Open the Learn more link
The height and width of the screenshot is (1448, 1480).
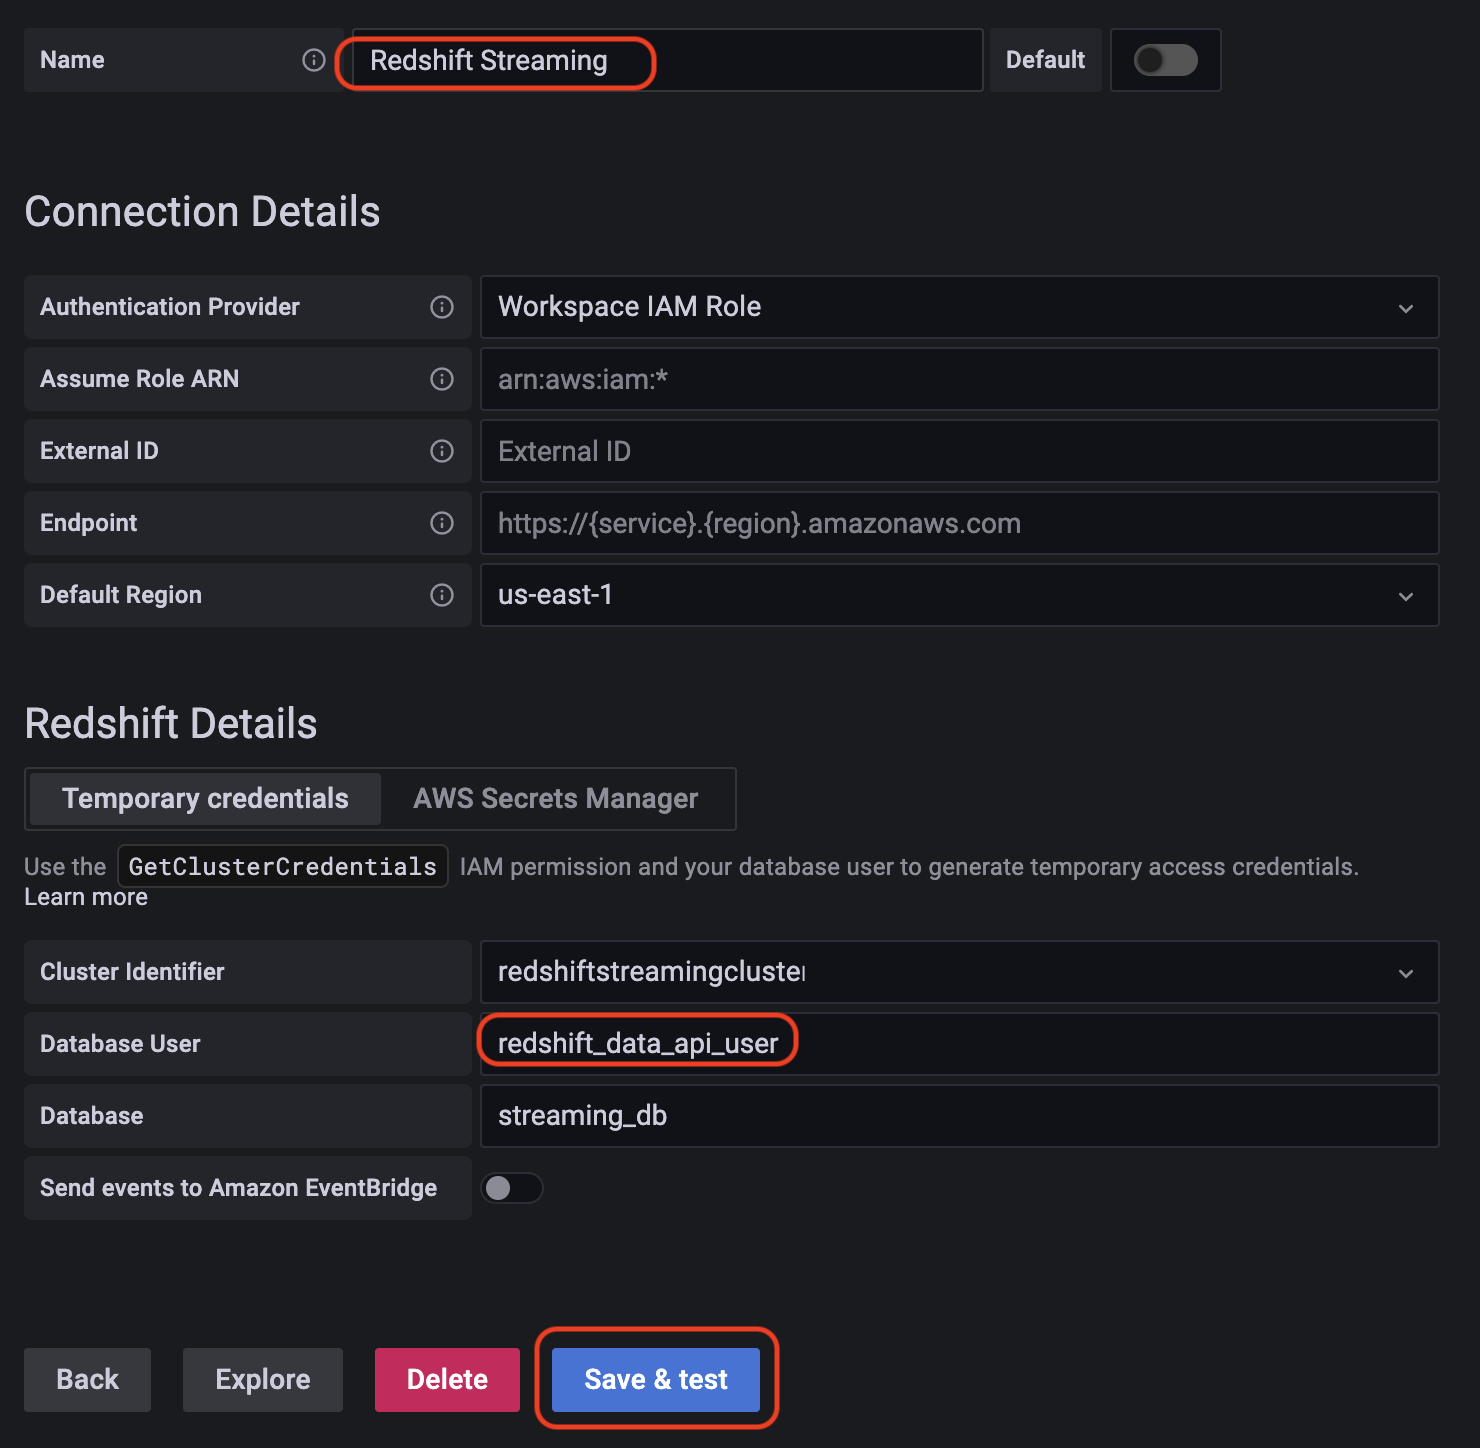pyautogui.click(x=86, y=897)
